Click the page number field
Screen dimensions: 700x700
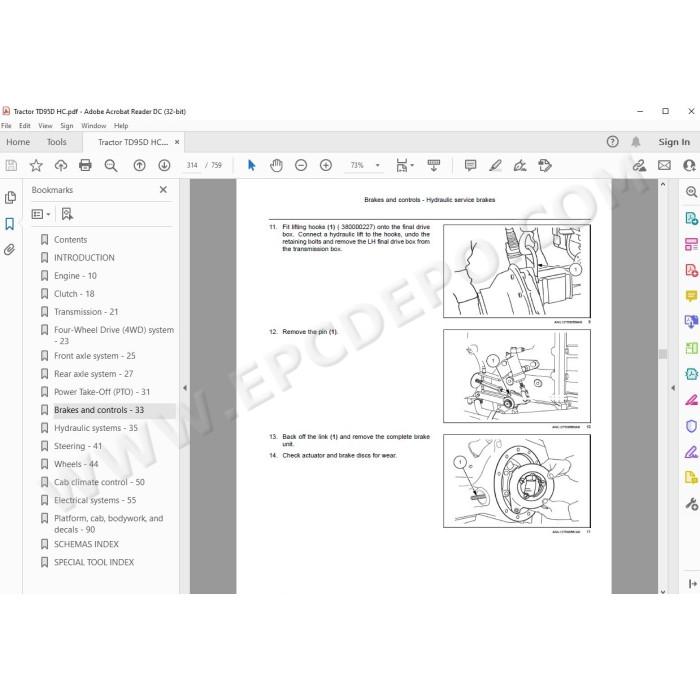pos(192,166)
